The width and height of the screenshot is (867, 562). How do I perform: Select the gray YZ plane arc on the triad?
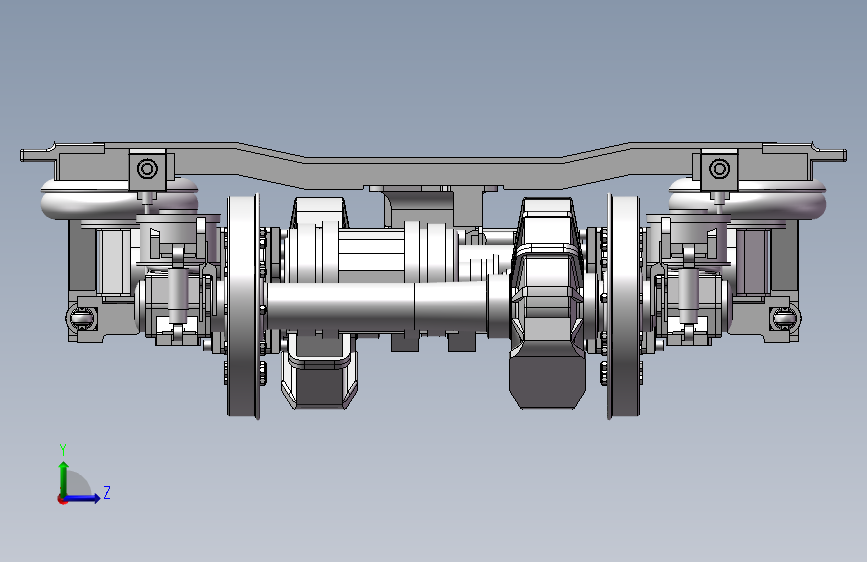click(79, 483)
